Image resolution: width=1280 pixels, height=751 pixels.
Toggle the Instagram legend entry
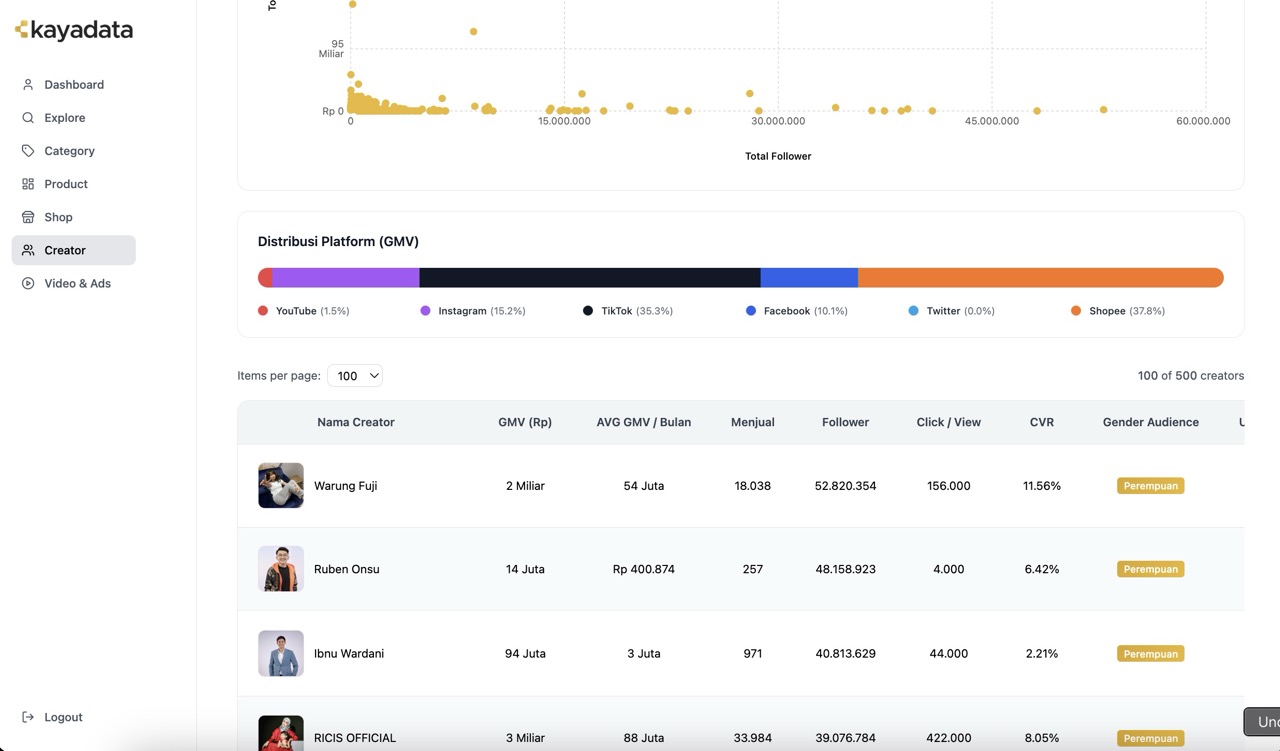pos(472,311)
